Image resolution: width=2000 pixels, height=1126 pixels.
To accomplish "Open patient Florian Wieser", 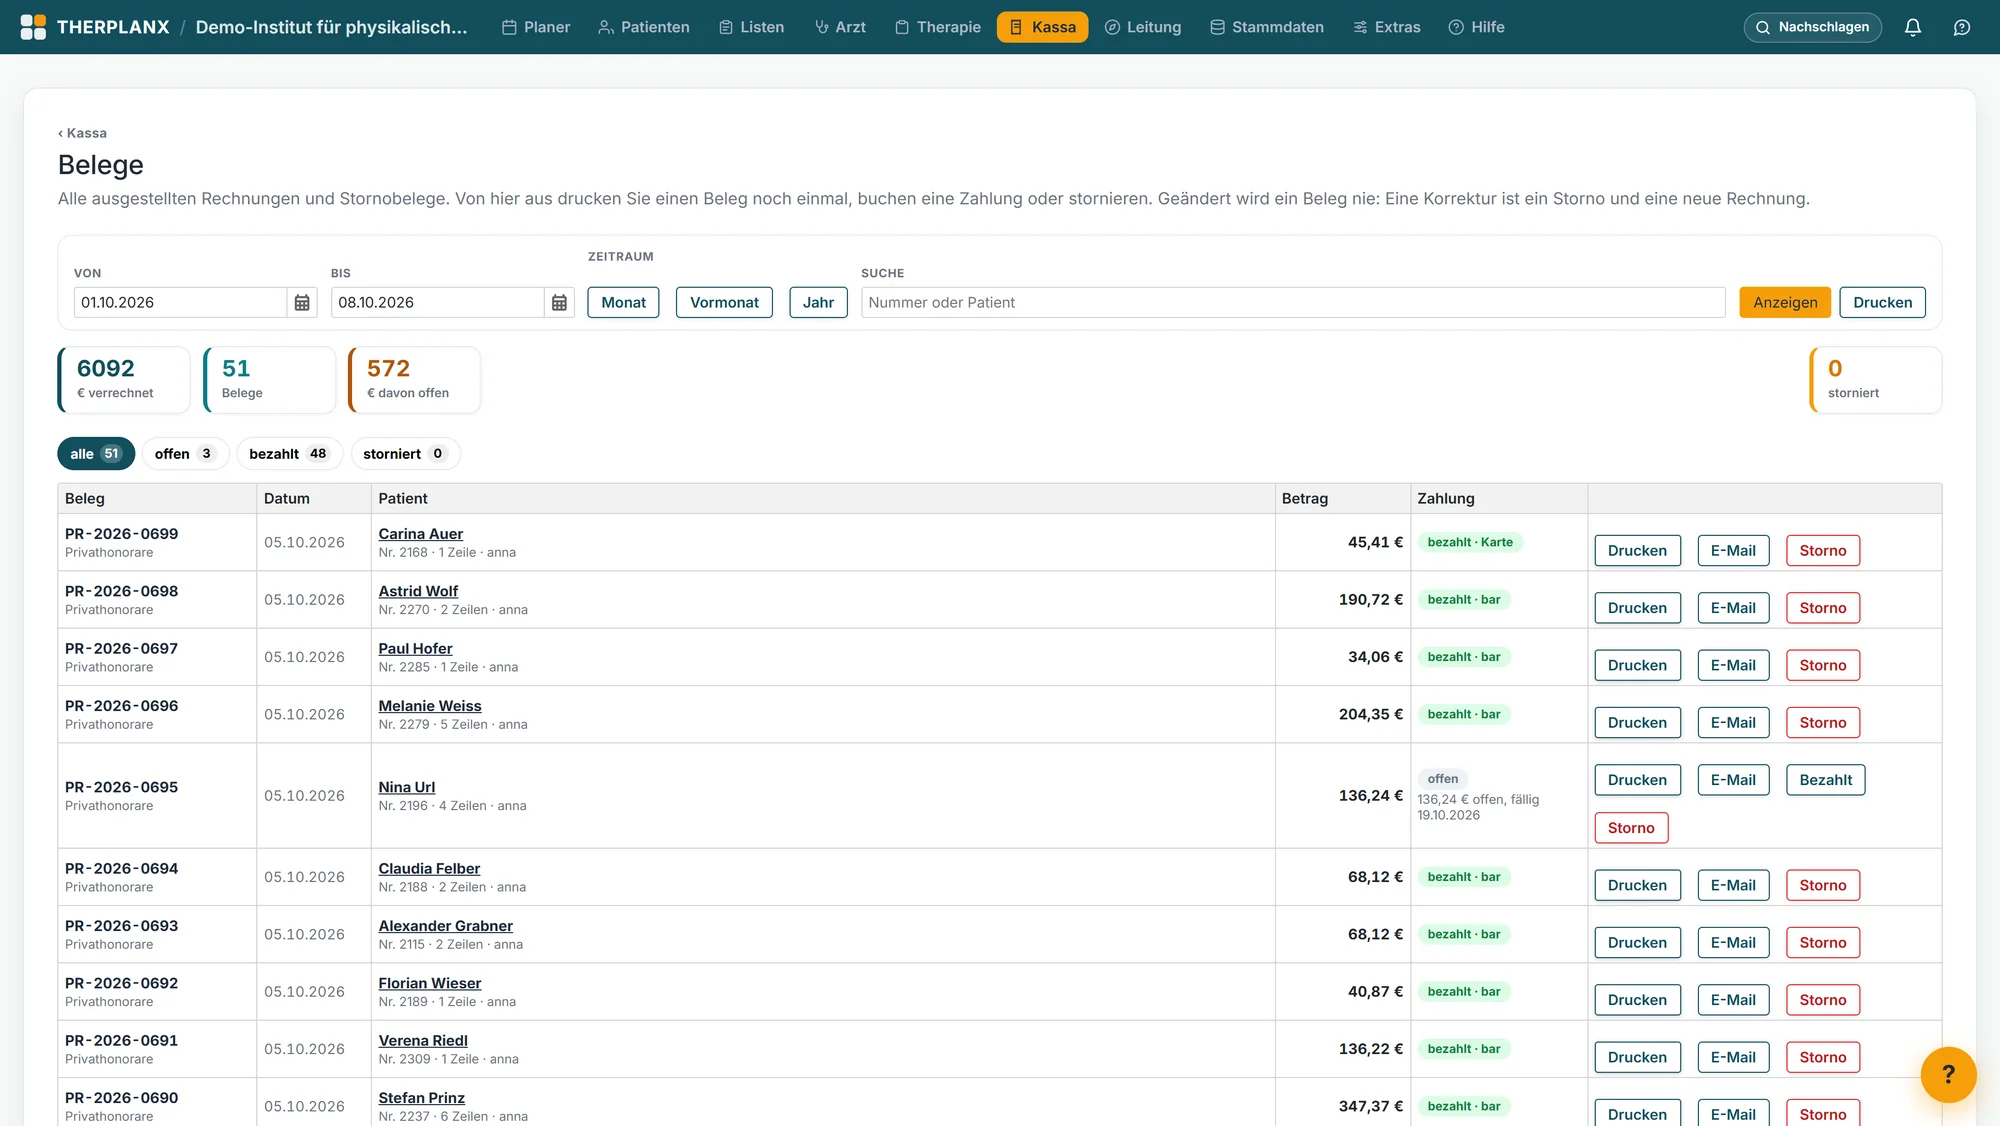I will click(x=429, y=983).
